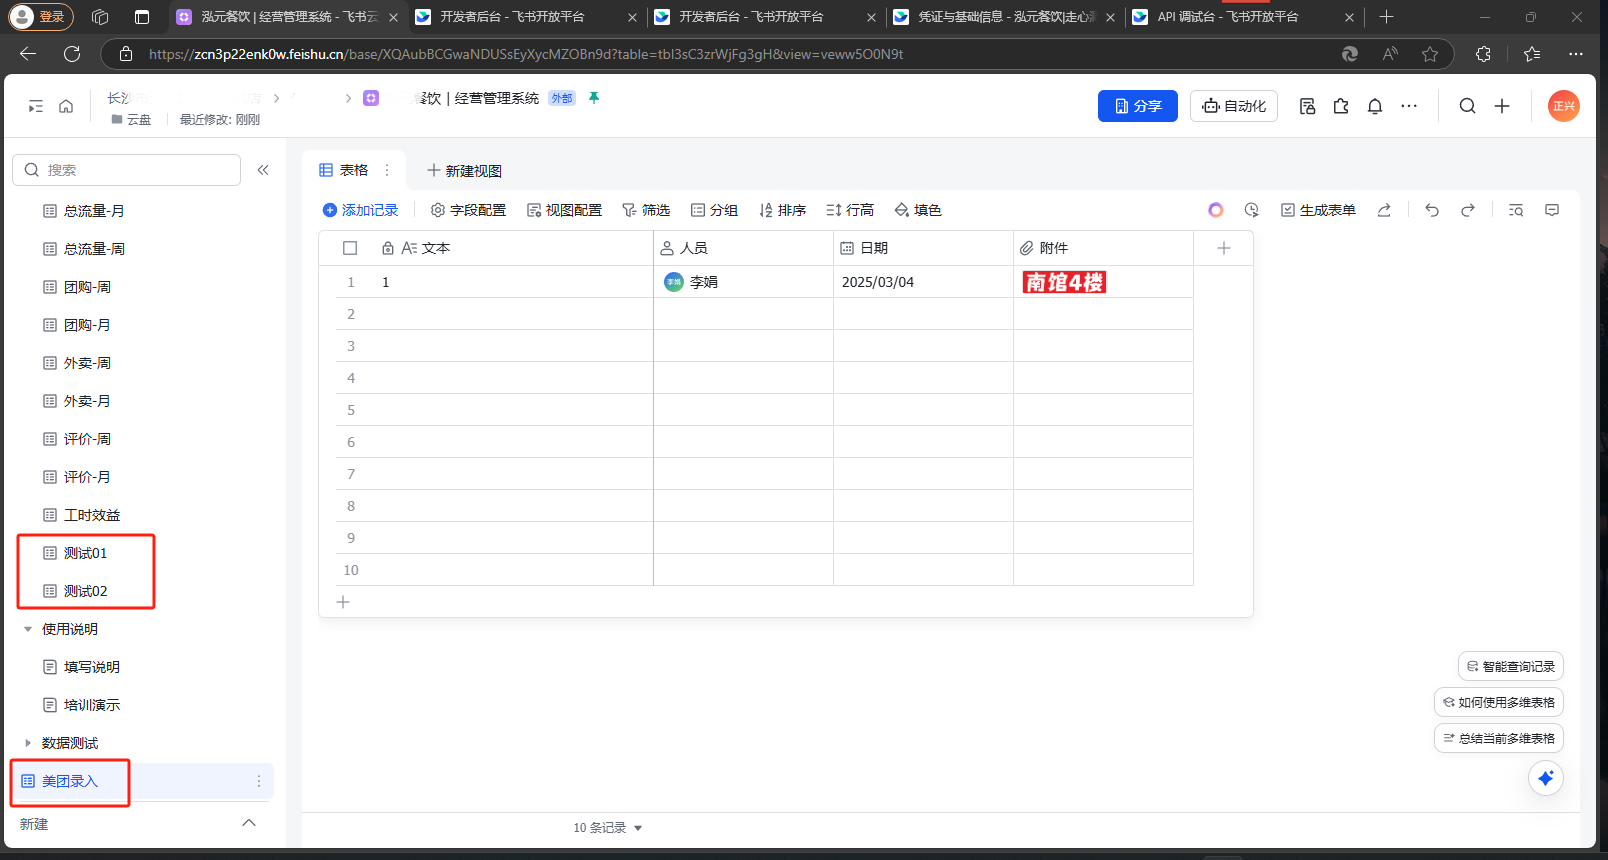Switch to the 表格 view tab
Screen dimensions: 1608x860
tap(344, 170)
